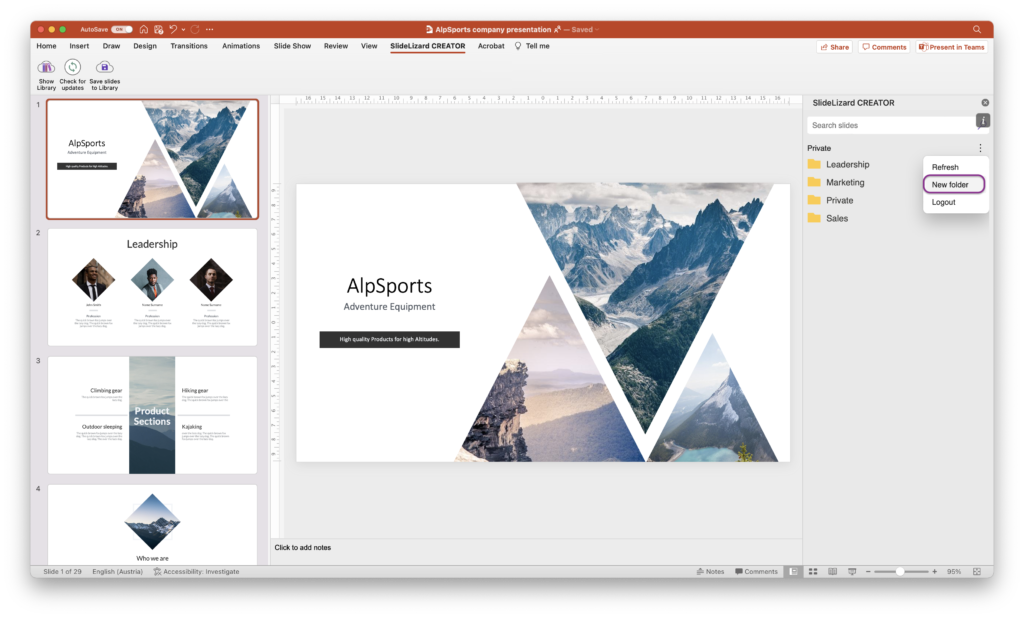The width and height of the screenshot is (1024, 618).
Task: Open the document title saved-status dropdown
Action: click(x=597, y=29)
